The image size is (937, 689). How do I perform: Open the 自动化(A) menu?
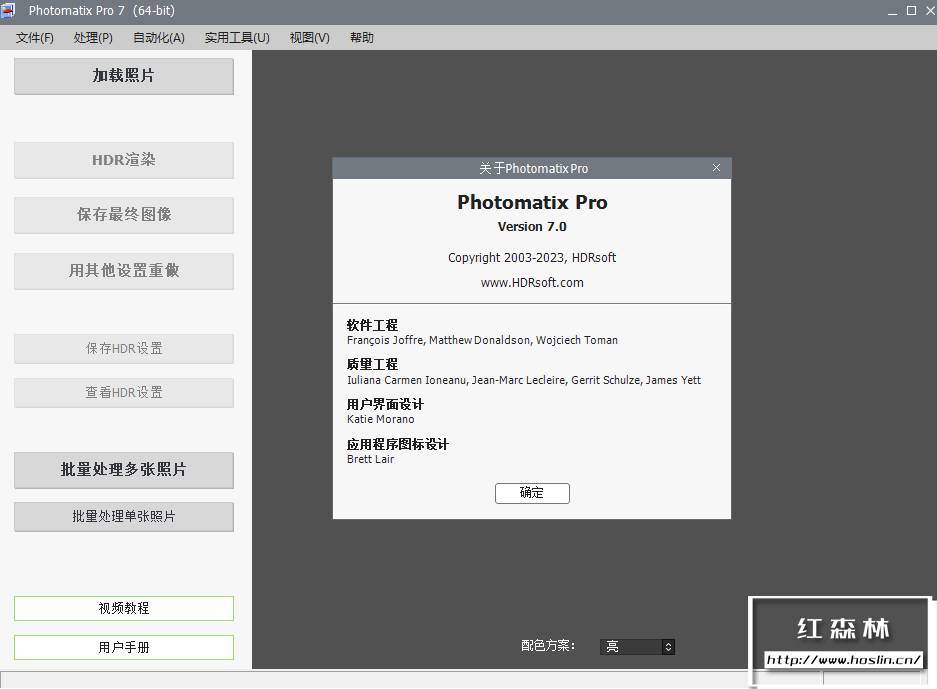click(x=158, y=38)
